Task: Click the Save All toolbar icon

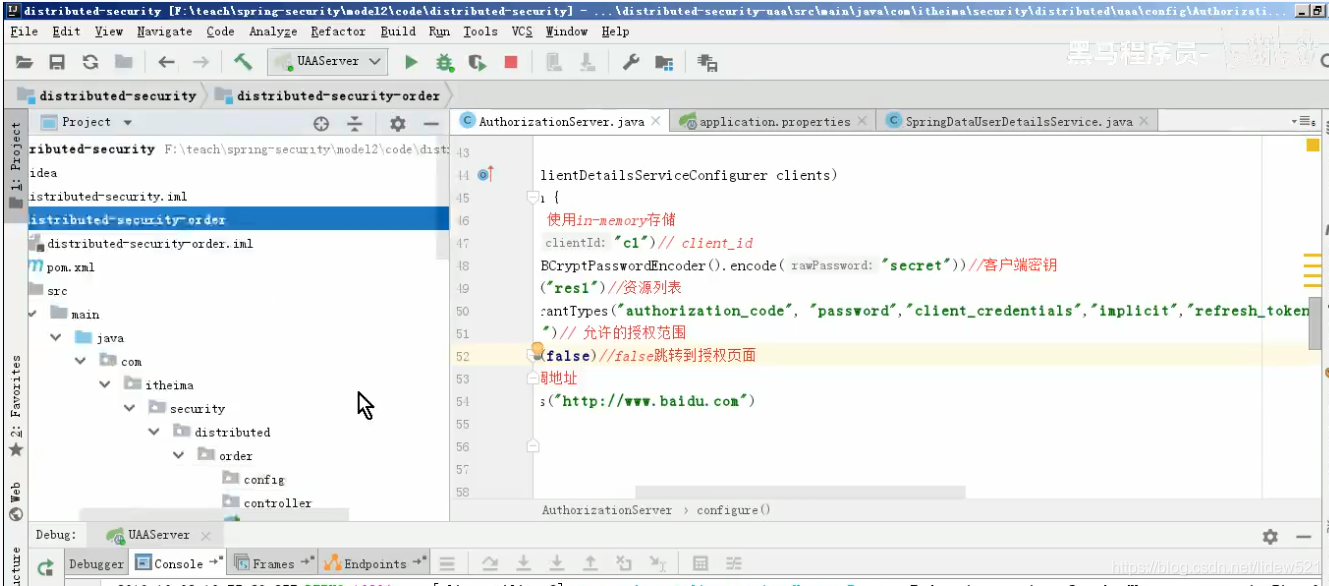Action: pos(57,62)
